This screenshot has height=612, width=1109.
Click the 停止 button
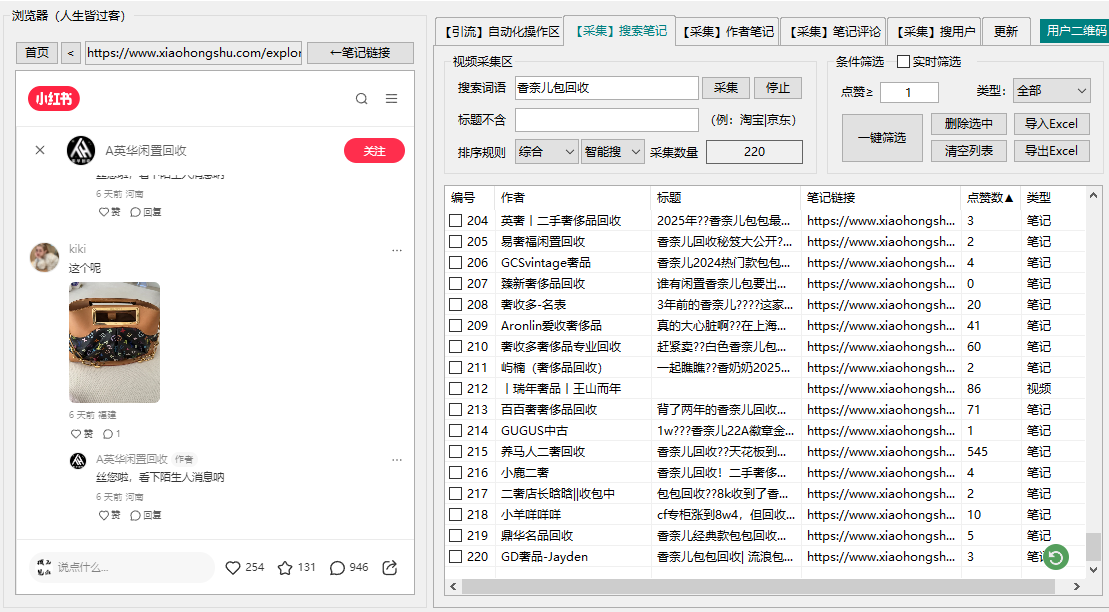tap(777, 88)
